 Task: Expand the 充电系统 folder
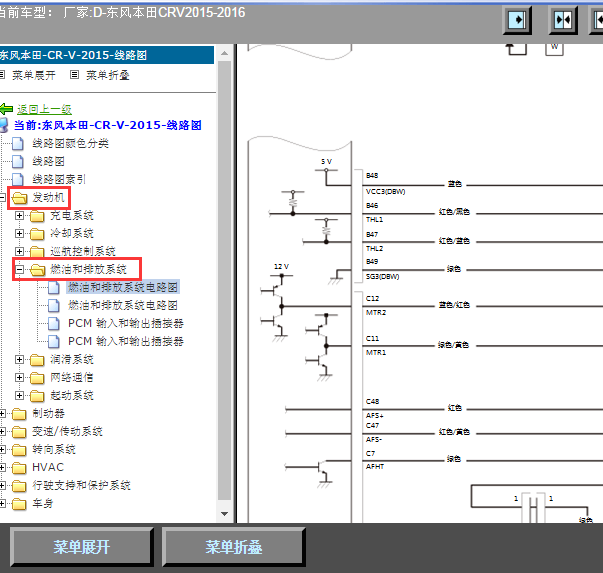[19, 215]
